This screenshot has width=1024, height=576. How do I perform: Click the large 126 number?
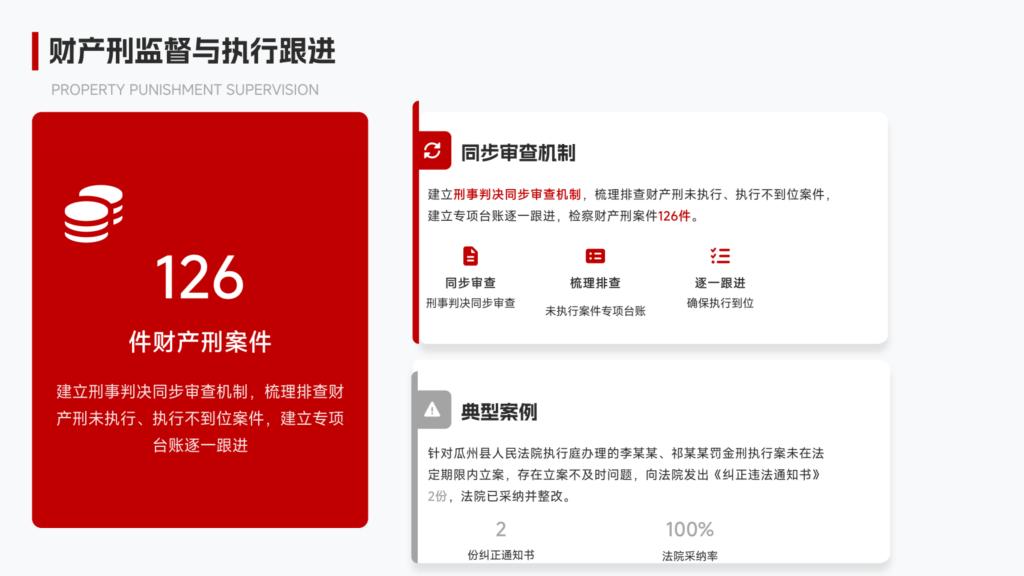click(x=200, y=277)
